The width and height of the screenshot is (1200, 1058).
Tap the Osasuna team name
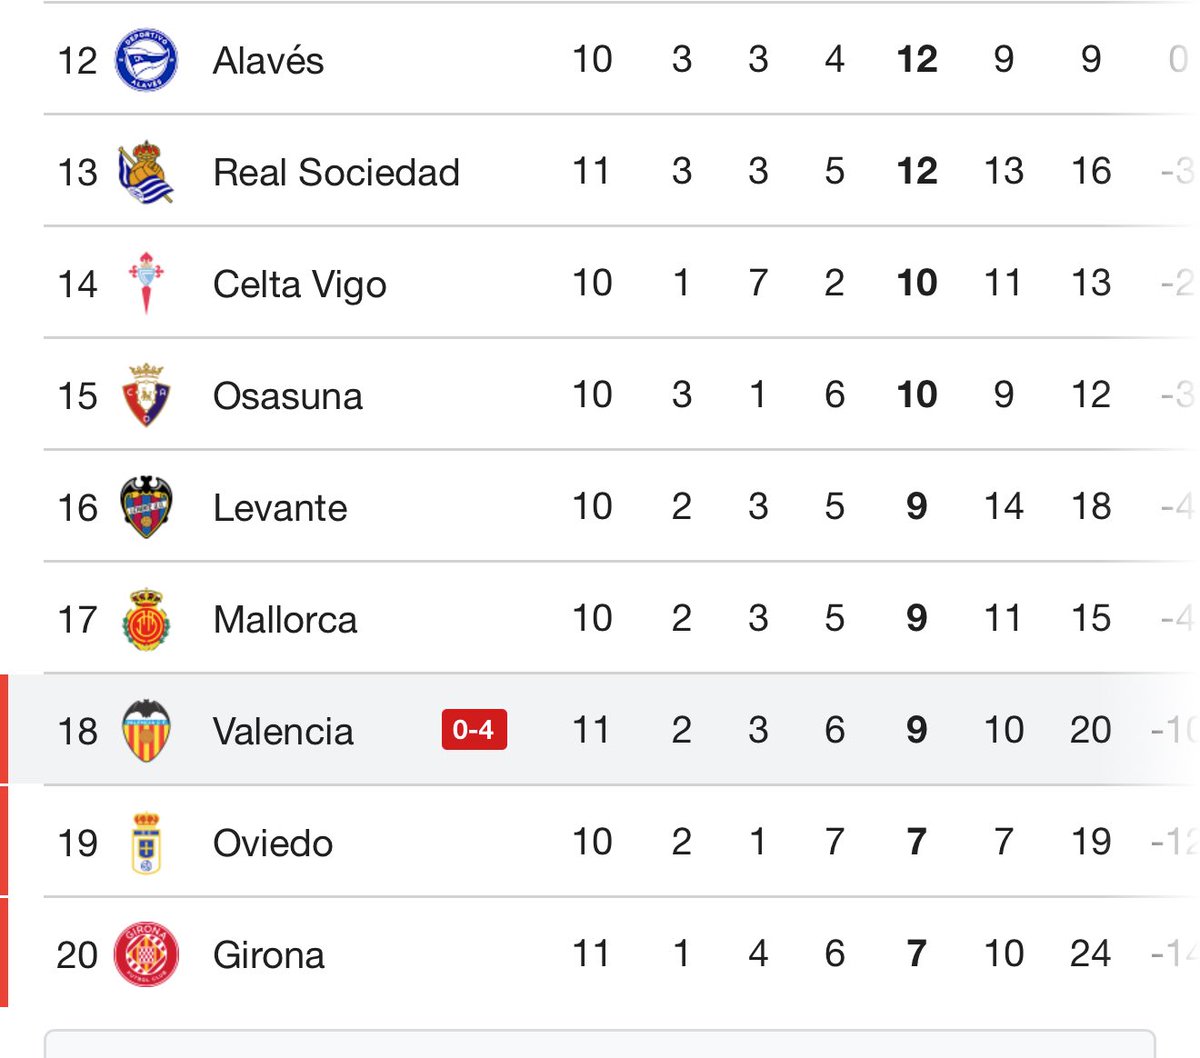point(288,396)
